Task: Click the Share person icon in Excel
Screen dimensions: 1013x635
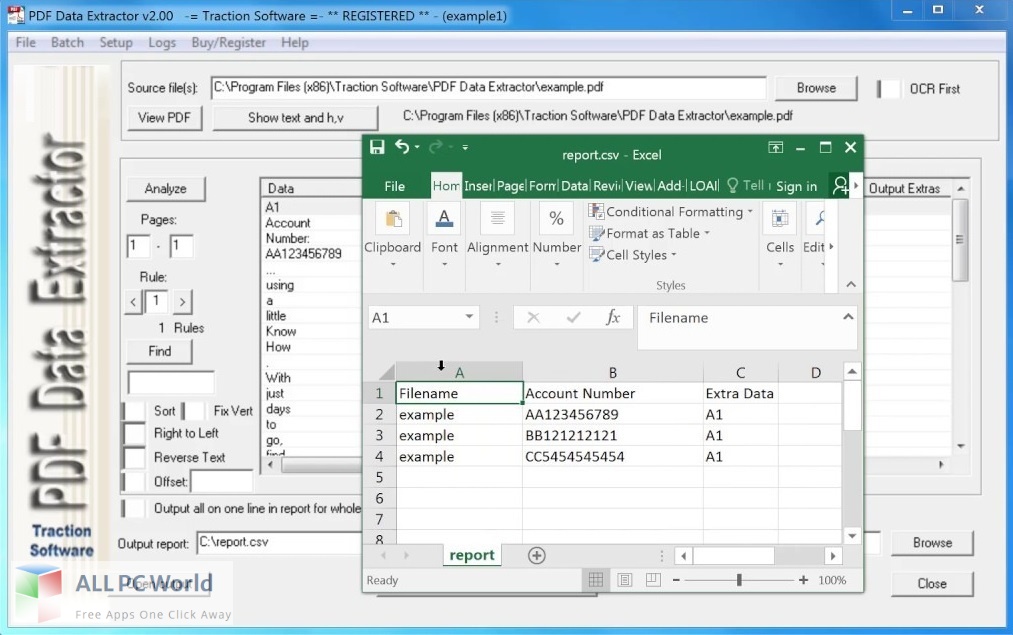Action: pos(840,186)
